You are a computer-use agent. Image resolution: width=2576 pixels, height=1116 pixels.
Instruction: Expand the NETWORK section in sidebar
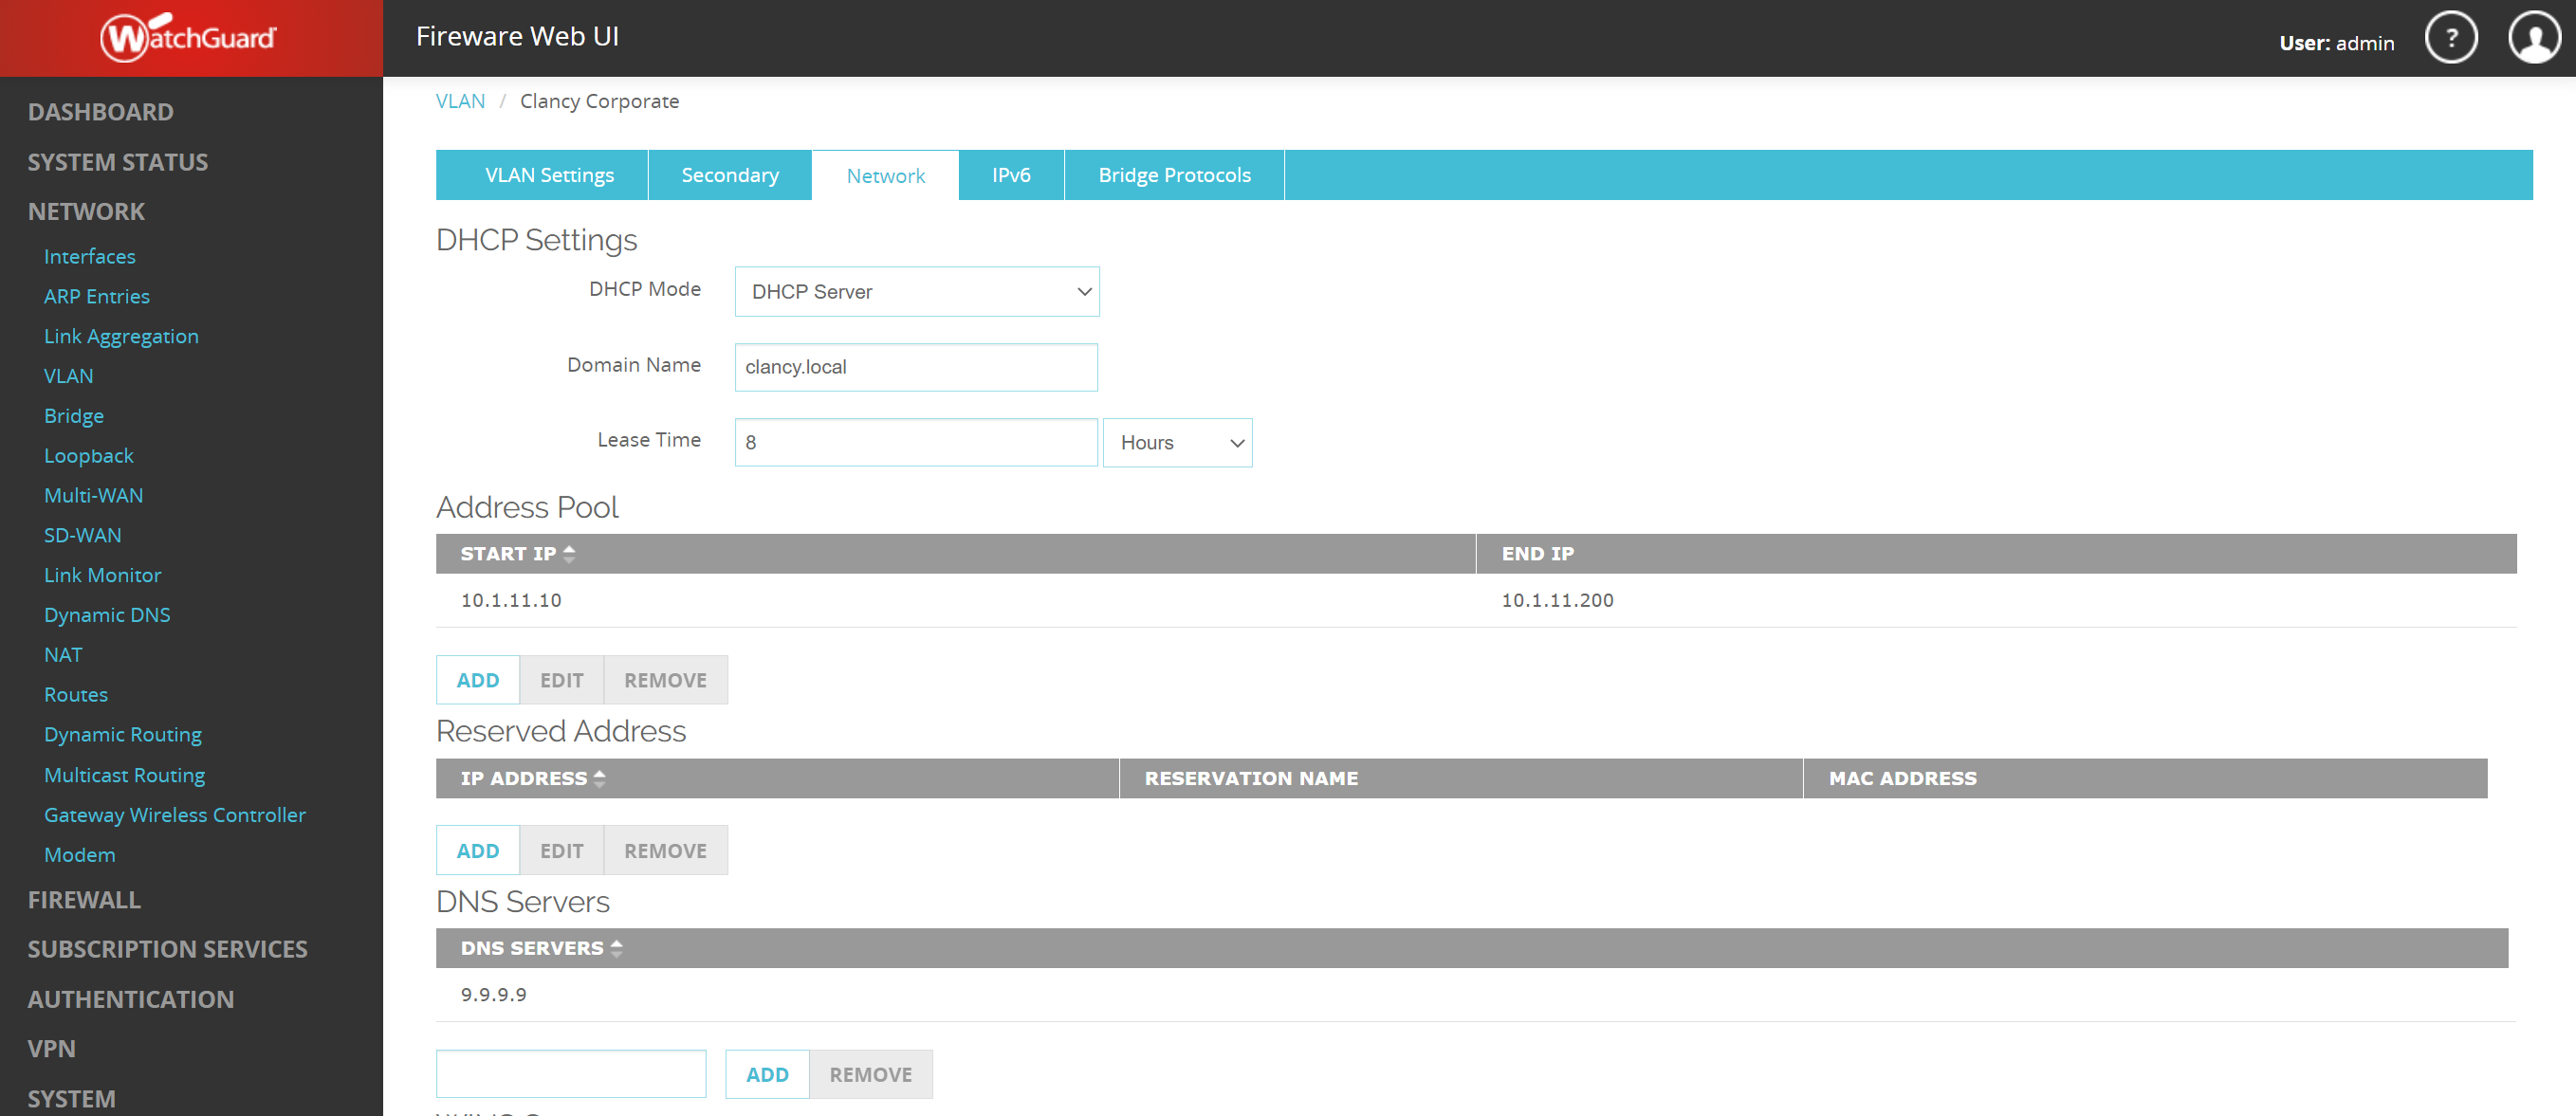[86, 211]
